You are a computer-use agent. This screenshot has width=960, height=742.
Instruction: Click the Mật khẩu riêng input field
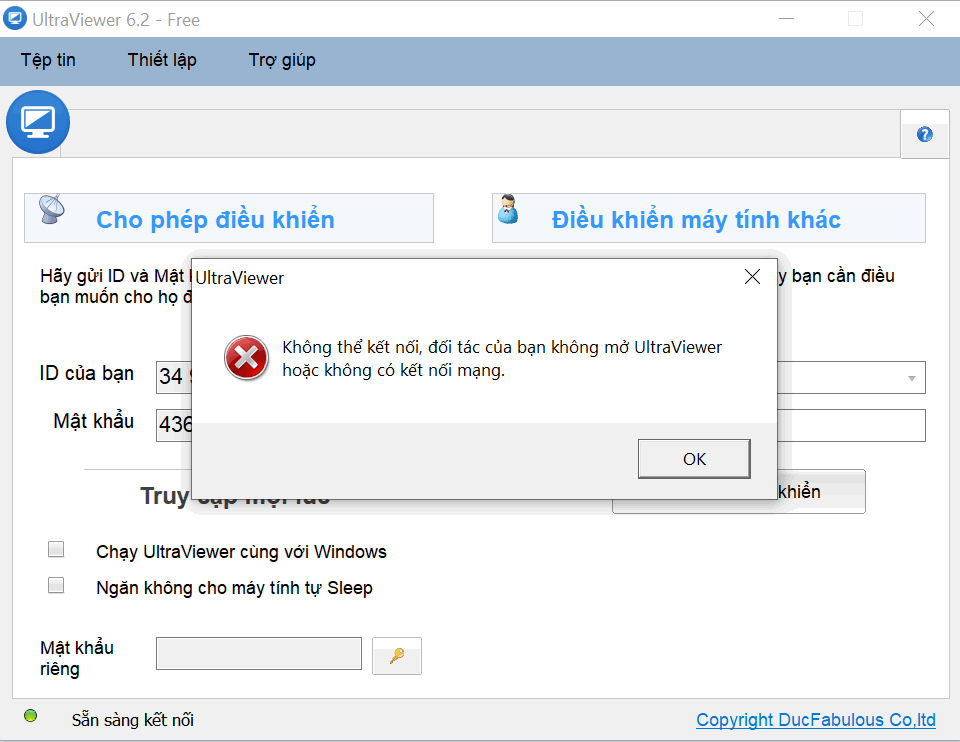pos(259,654)
